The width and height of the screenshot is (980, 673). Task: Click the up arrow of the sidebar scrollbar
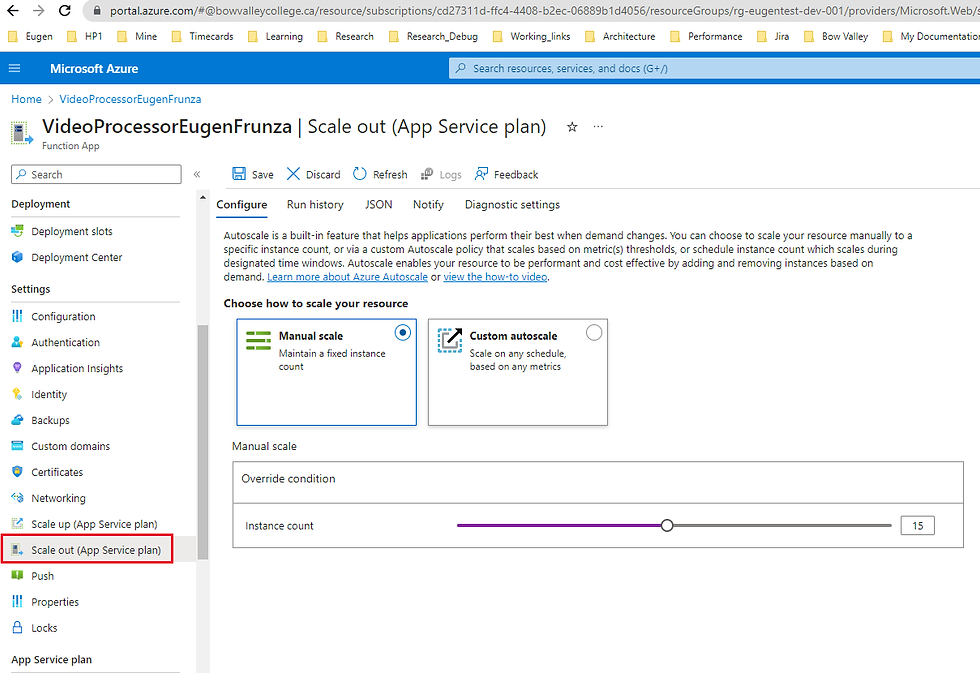tap(202, 198)
